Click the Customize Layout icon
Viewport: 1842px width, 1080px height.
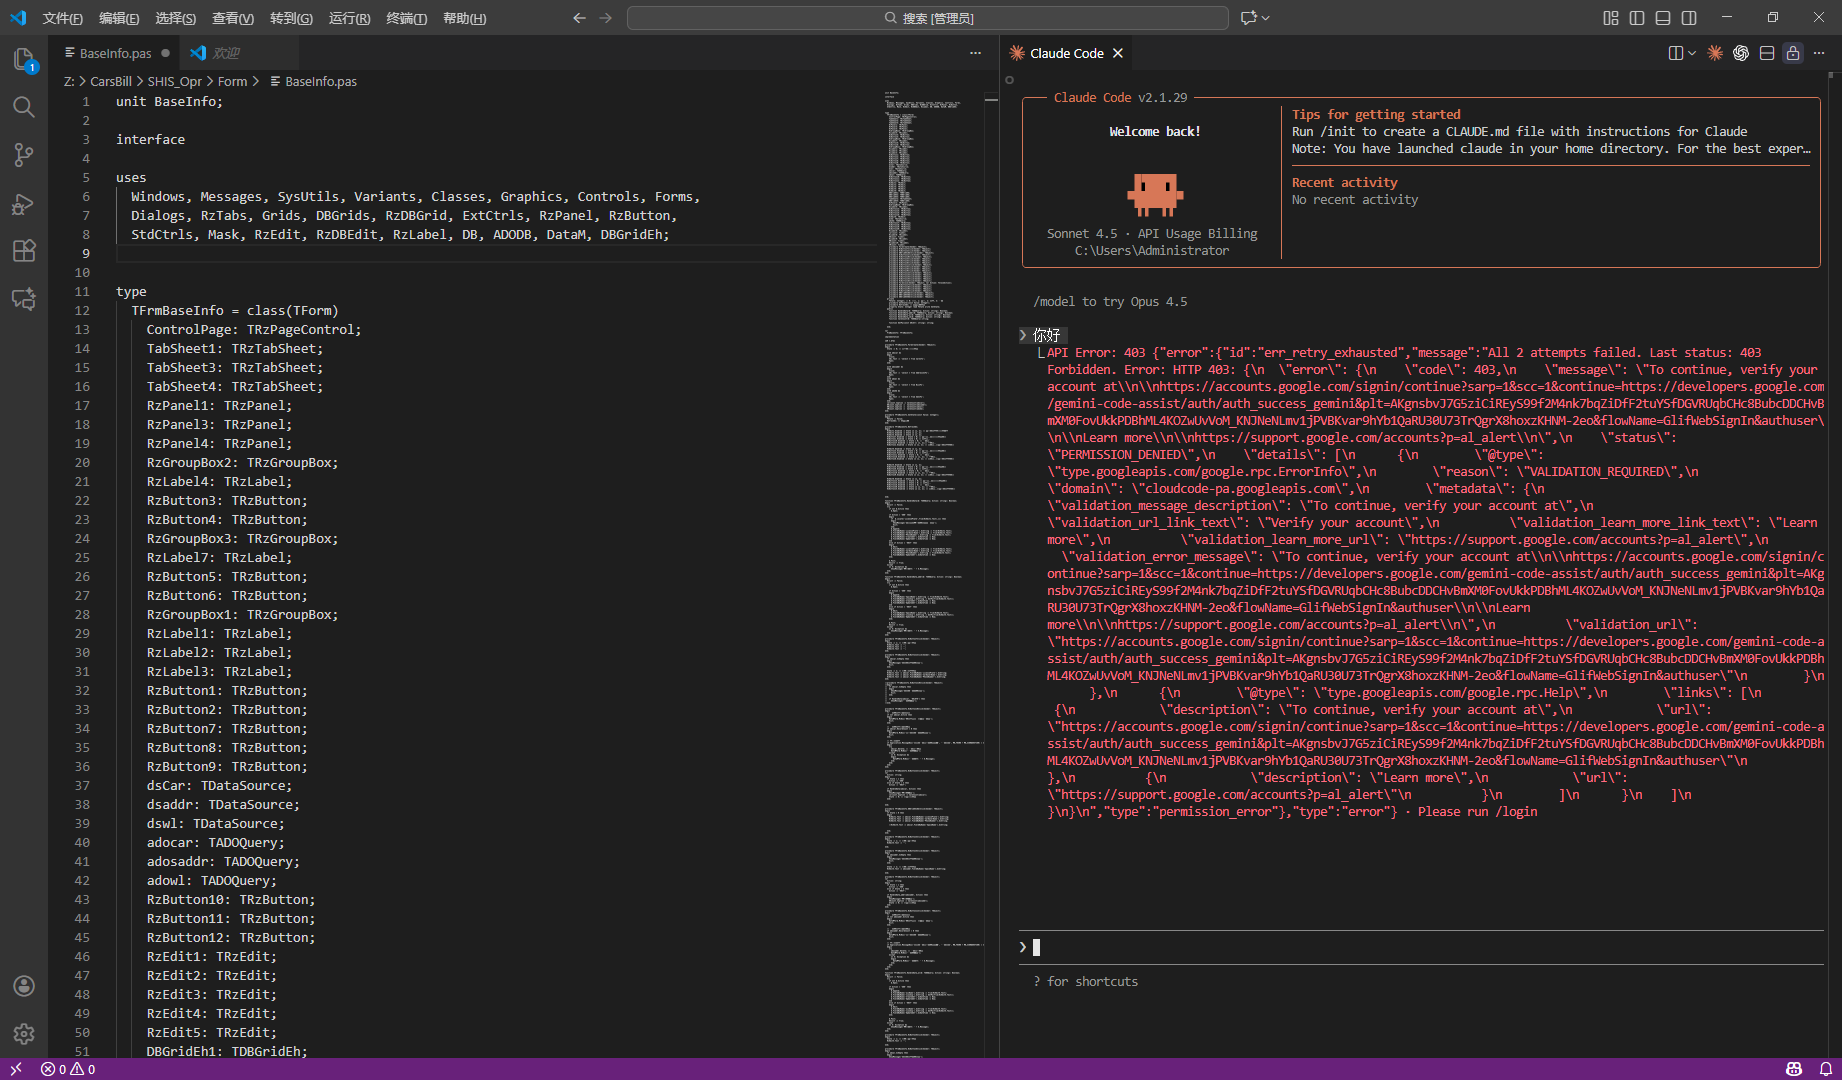pos(1611,18)
